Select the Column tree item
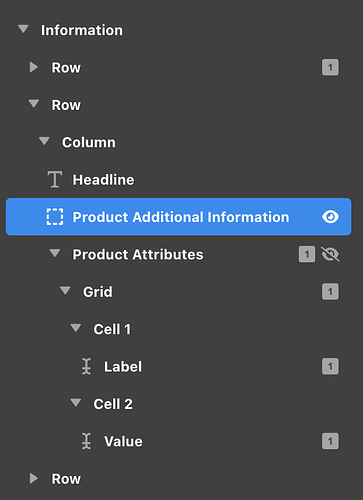 (89, 142)
